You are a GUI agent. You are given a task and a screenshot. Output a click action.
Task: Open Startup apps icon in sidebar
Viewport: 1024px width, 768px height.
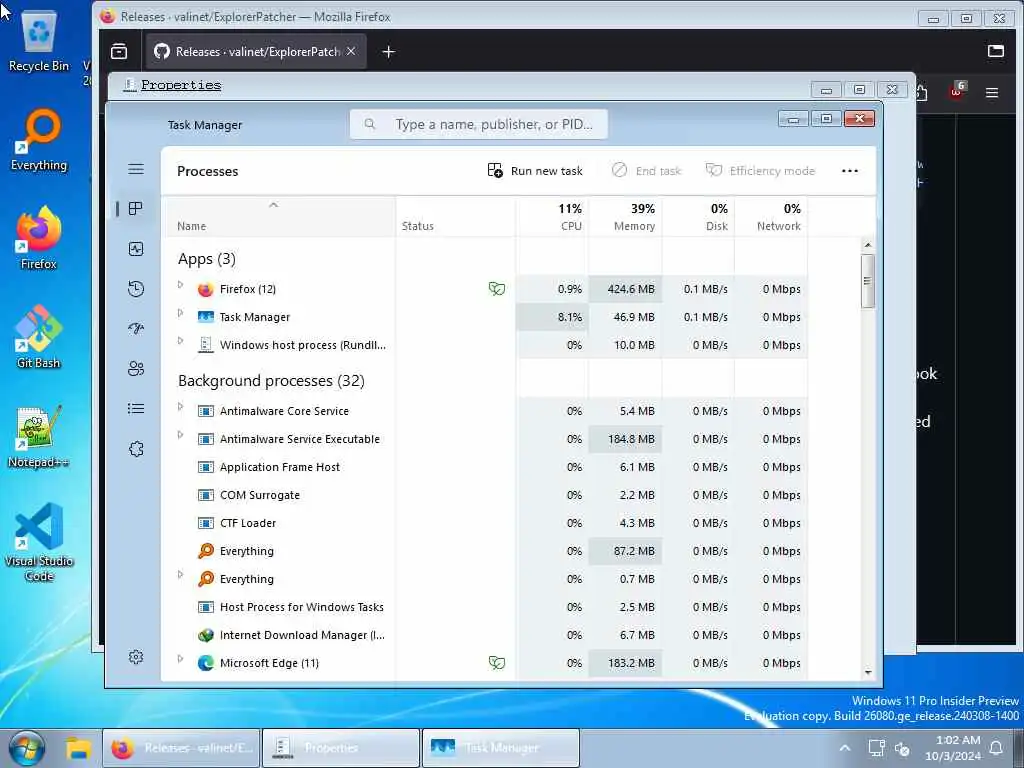136,328
